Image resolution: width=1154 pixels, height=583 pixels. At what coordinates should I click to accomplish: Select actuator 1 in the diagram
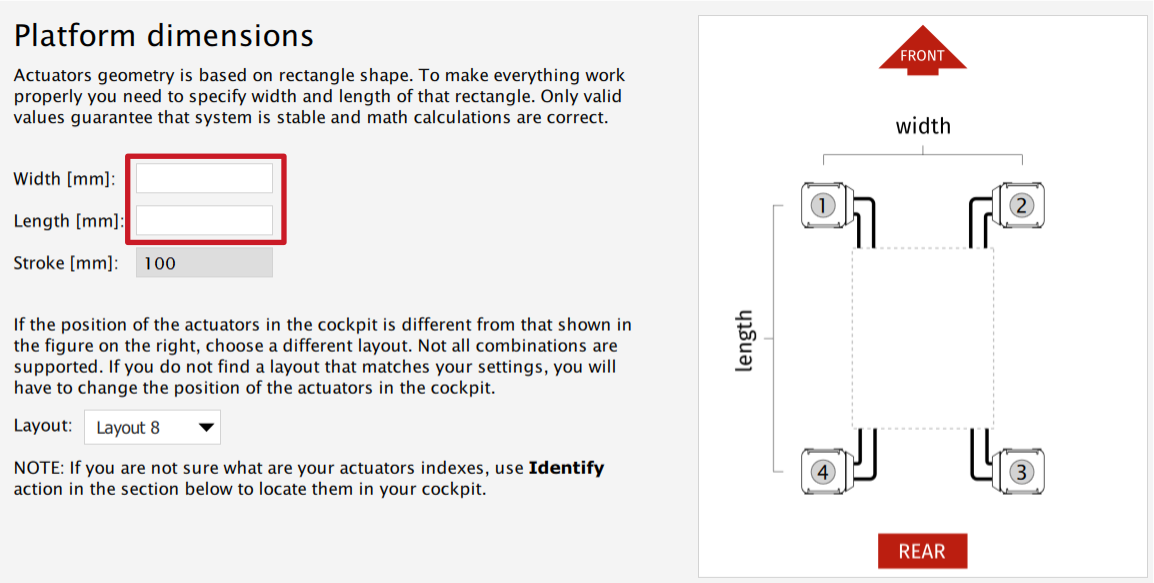coord(824,204)
